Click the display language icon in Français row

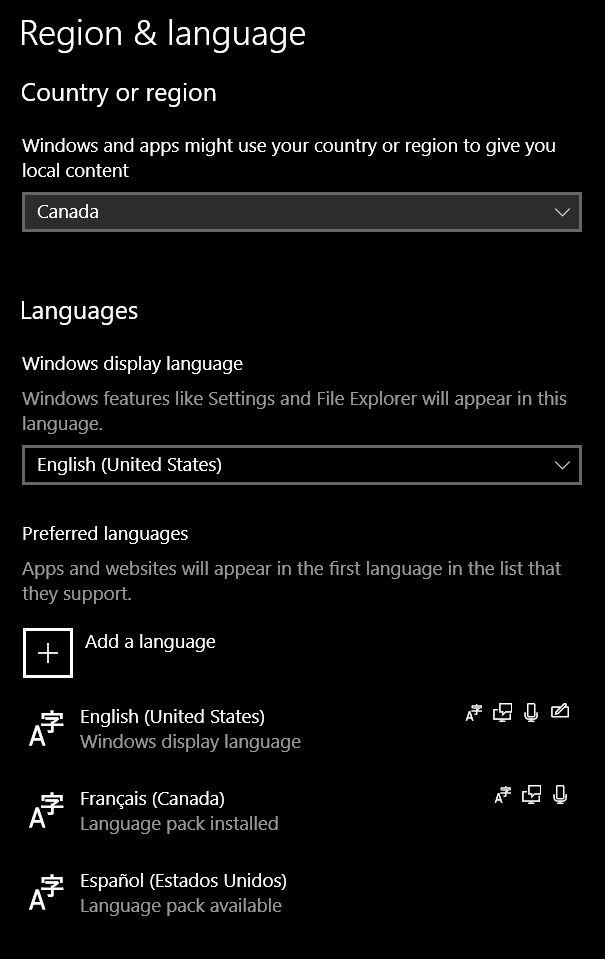coord(503,795)
